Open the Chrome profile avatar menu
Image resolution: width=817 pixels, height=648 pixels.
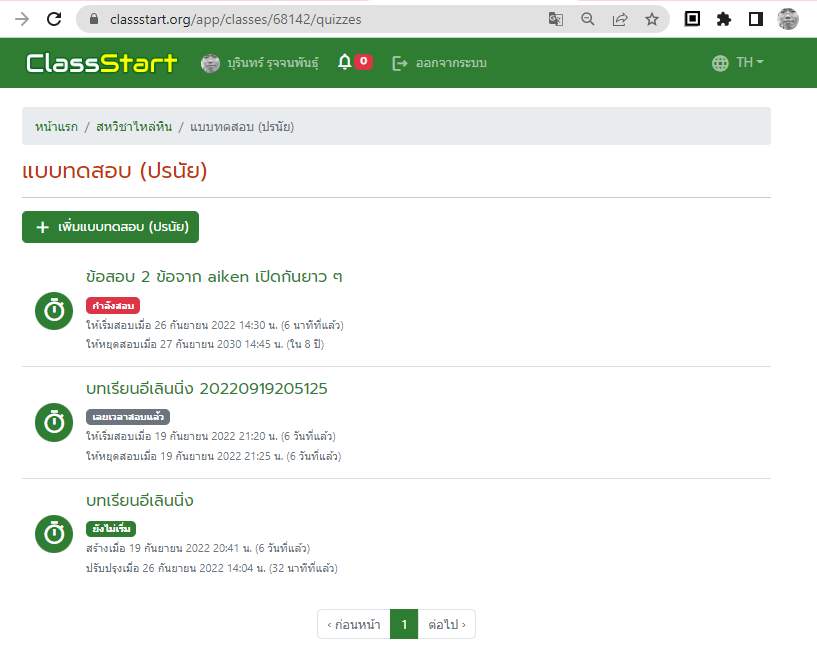(789, 18)
